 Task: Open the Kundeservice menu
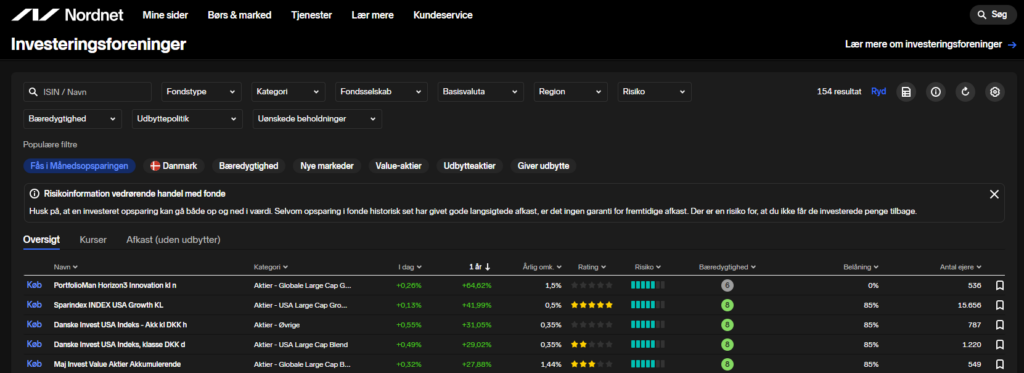tap(443, 15)
